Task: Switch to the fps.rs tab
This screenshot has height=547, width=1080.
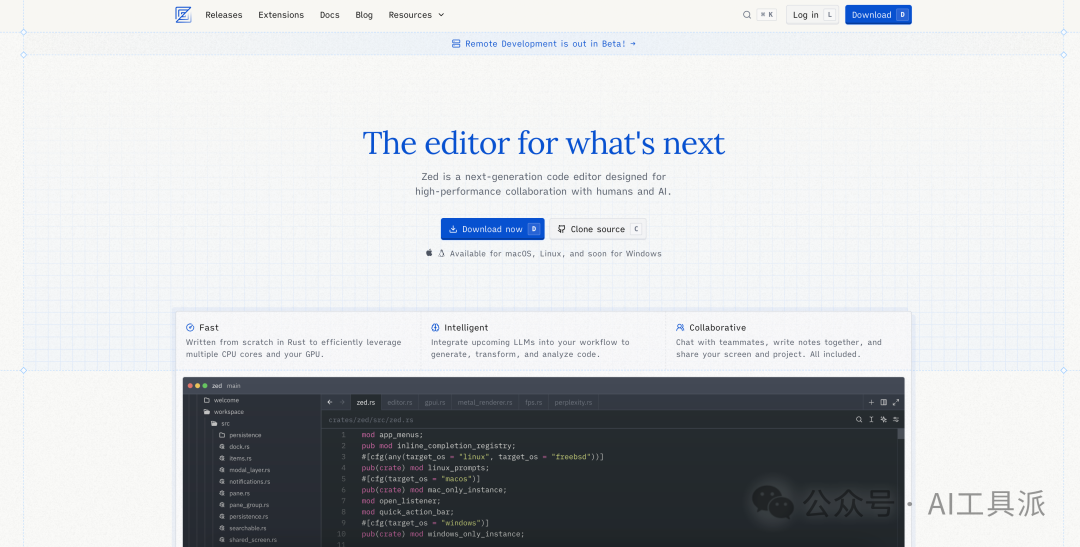Action: click(534, 402)
